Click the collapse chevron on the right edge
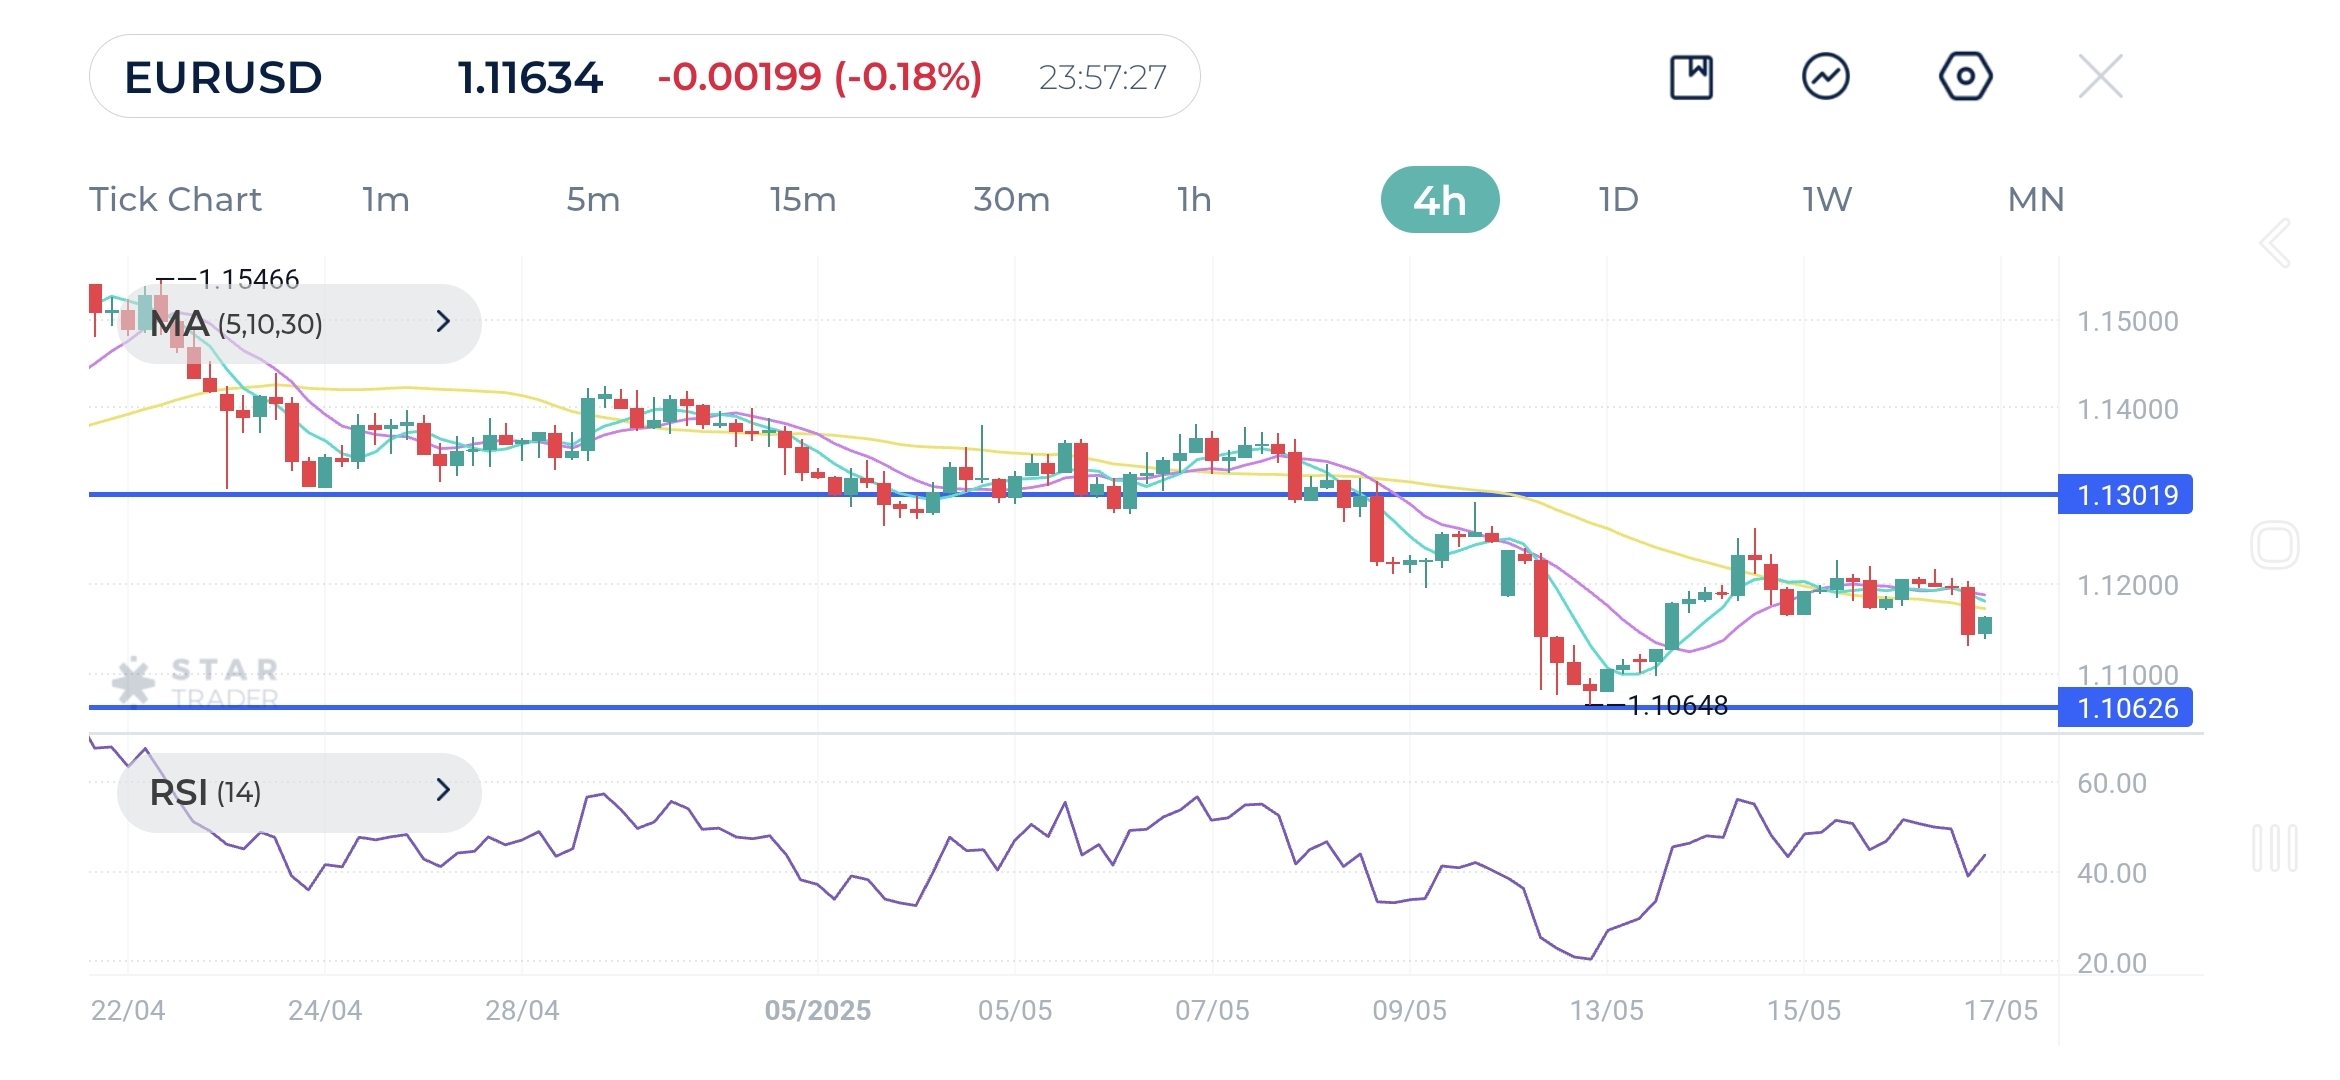The height and width of the screenshot is (1080, 2340). click(2276, 243)
